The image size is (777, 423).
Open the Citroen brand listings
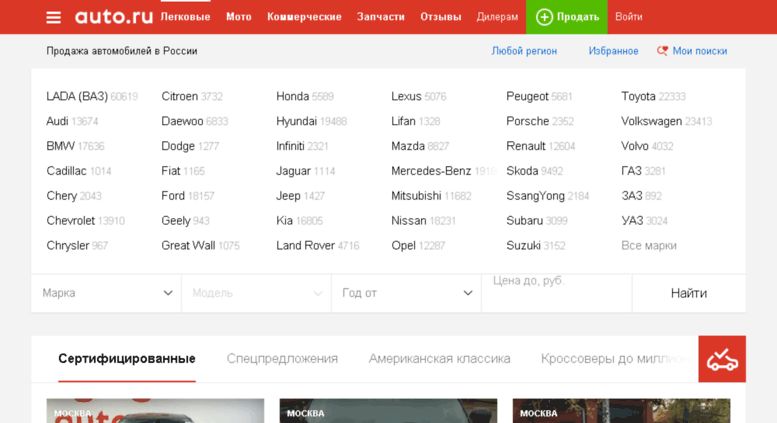[179, 97]
